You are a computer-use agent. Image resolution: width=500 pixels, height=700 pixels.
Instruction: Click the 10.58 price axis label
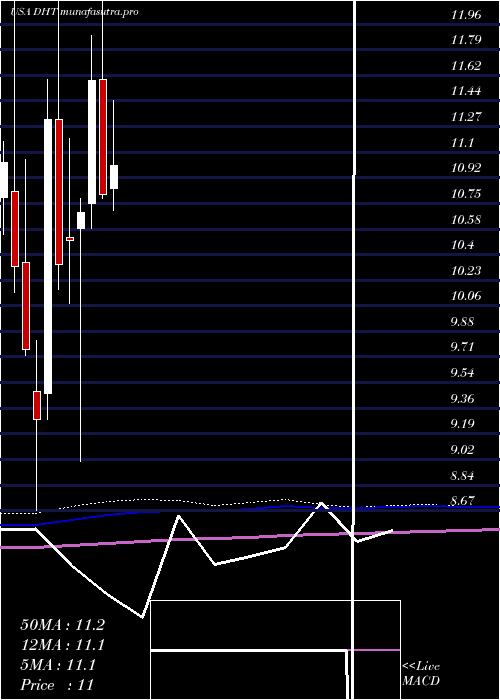(466, 220)
